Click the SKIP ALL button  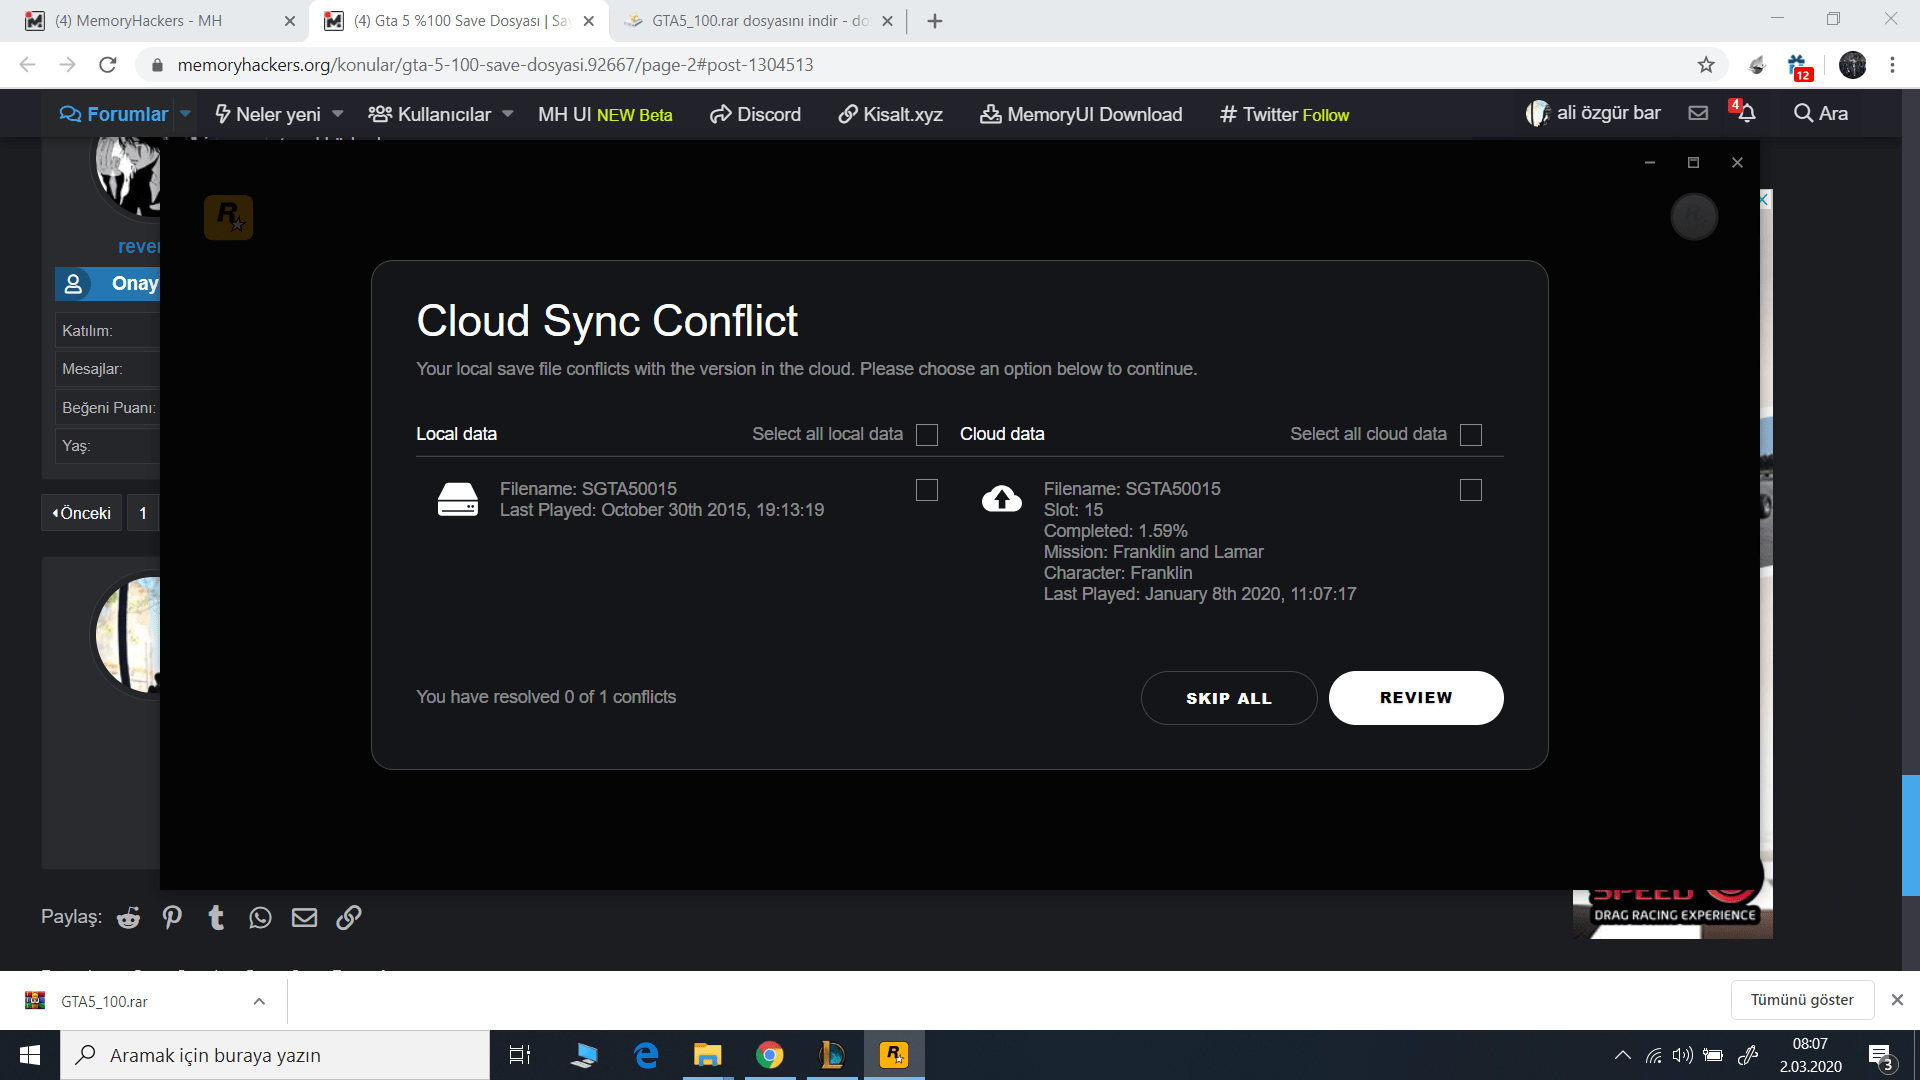(x=1229, y=698)
